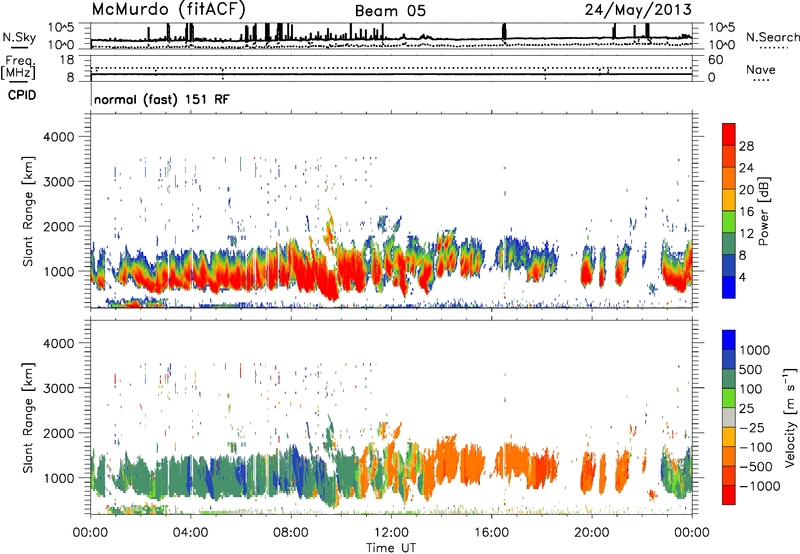Image resolution: width=800 pixels, height=554 pixels.
Task: Click the "18" frequency axis tick
Action: [x=67, y=60]
